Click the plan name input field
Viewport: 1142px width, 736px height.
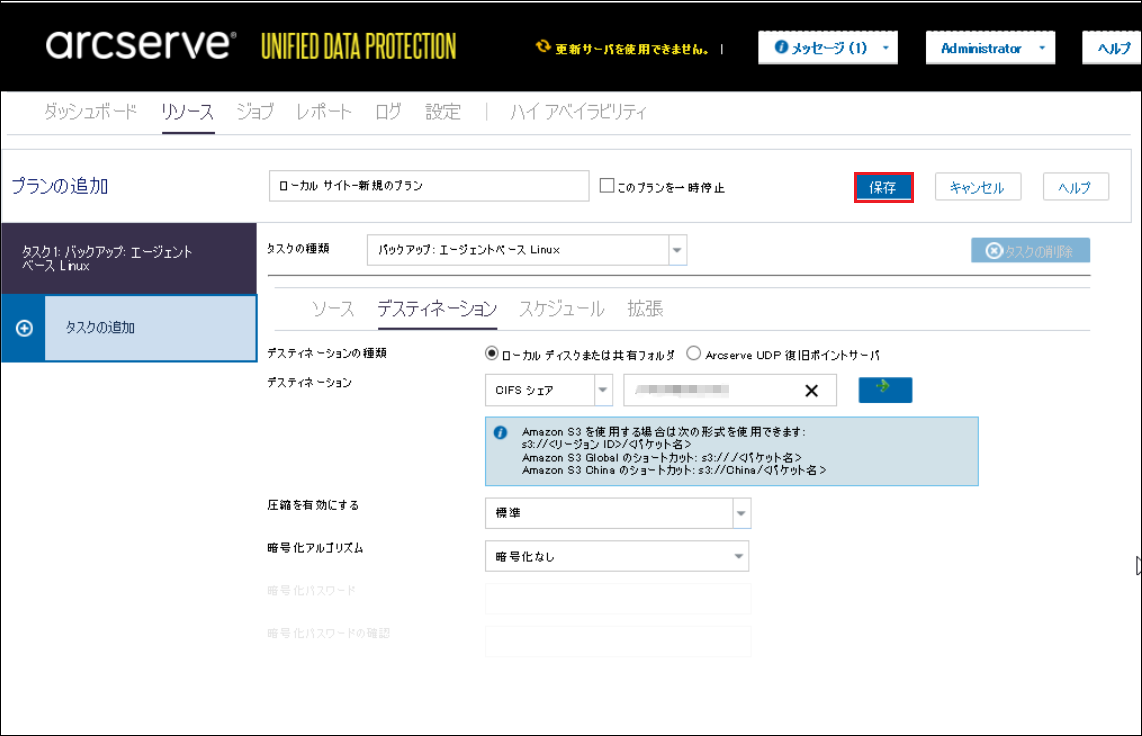point(429,186)
